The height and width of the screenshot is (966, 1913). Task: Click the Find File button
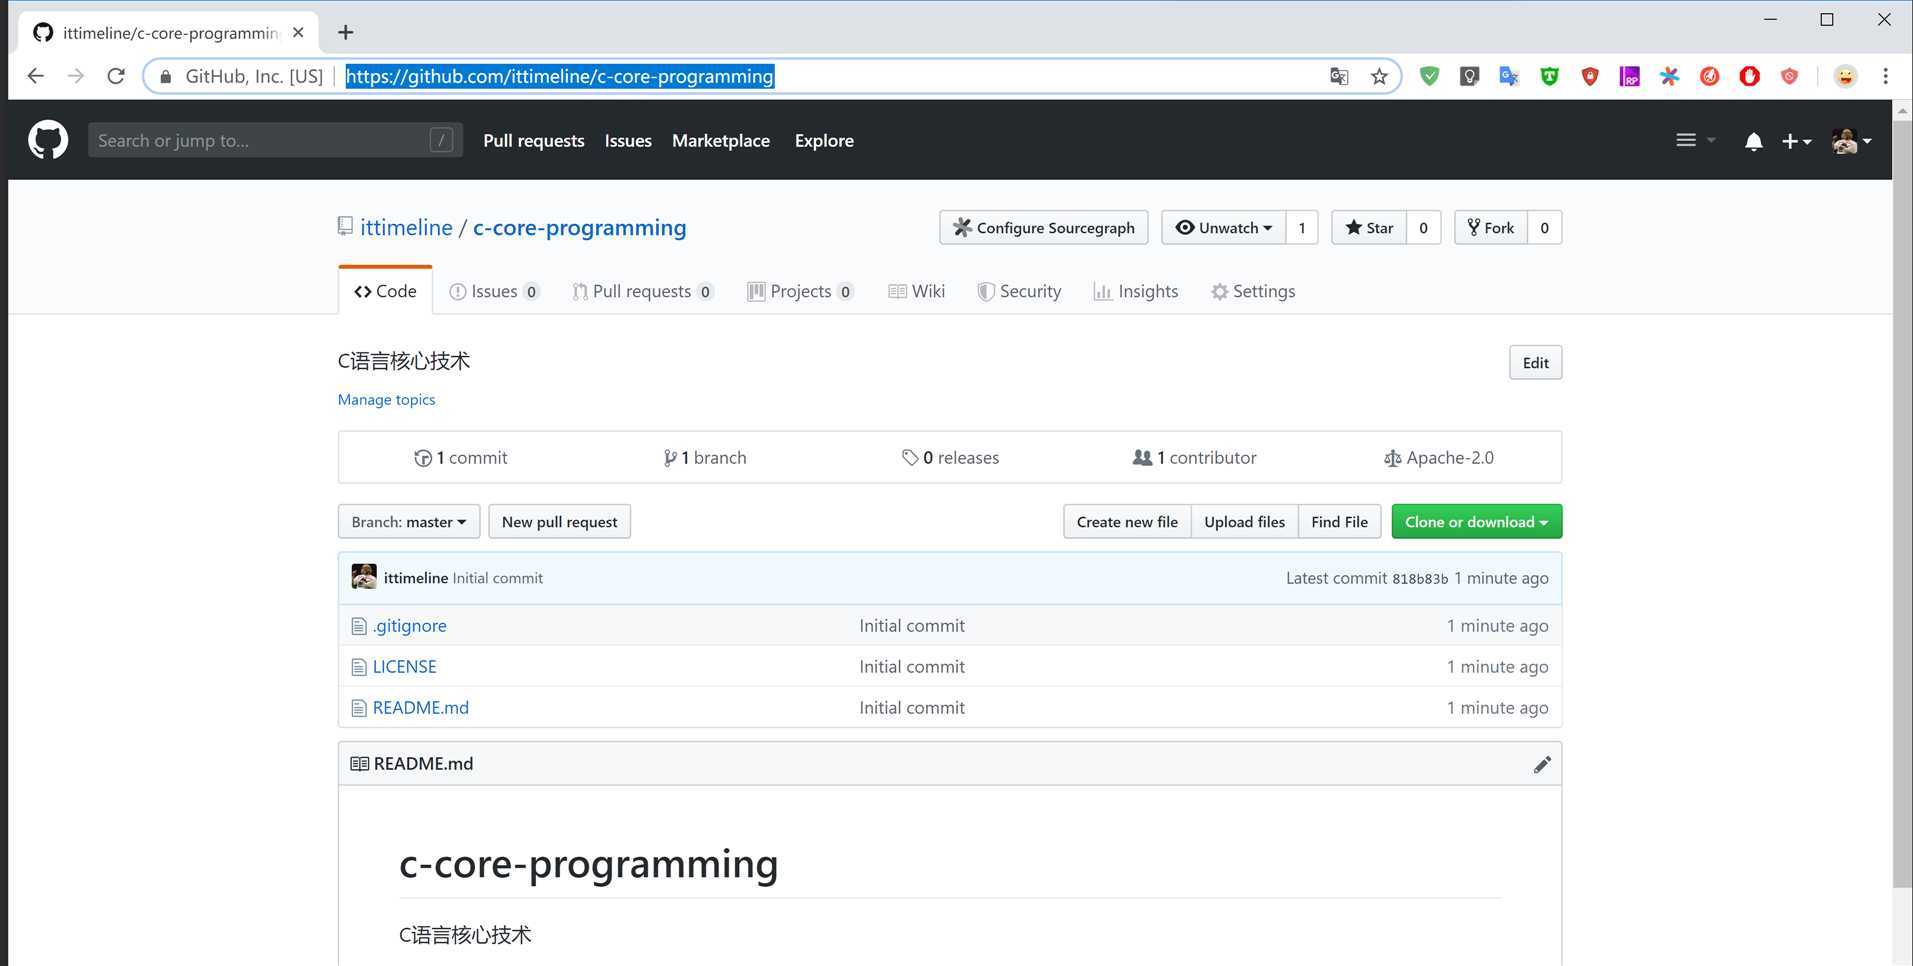point(1339,522)
